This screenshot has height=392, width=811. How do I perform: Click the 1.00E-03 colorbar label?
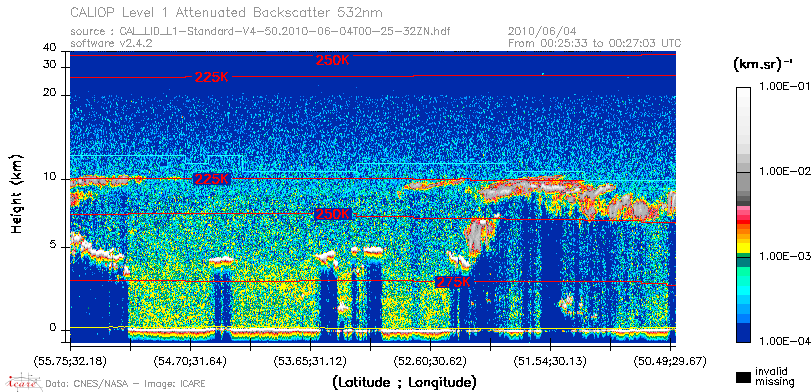coord(783,257)
